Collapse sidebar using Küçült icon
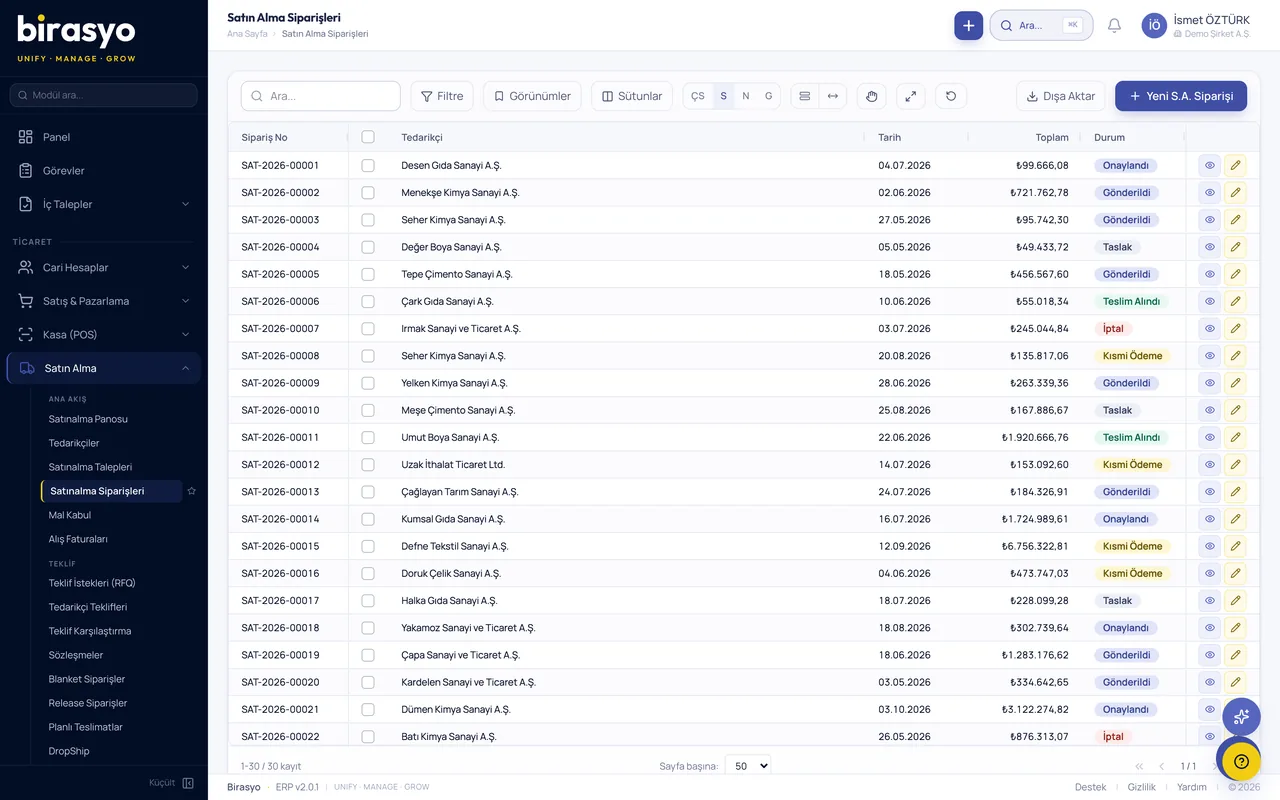 coord(188,783)
